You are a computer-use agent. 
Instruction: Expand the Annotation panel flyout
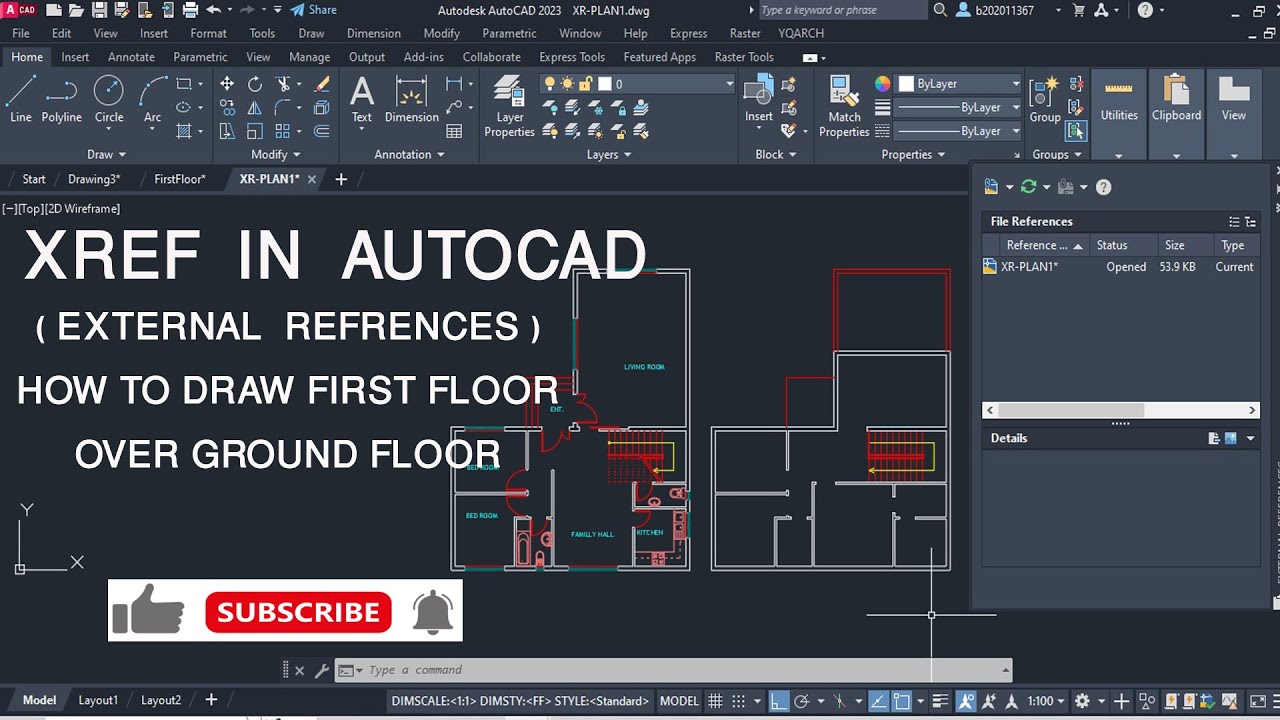410,154
